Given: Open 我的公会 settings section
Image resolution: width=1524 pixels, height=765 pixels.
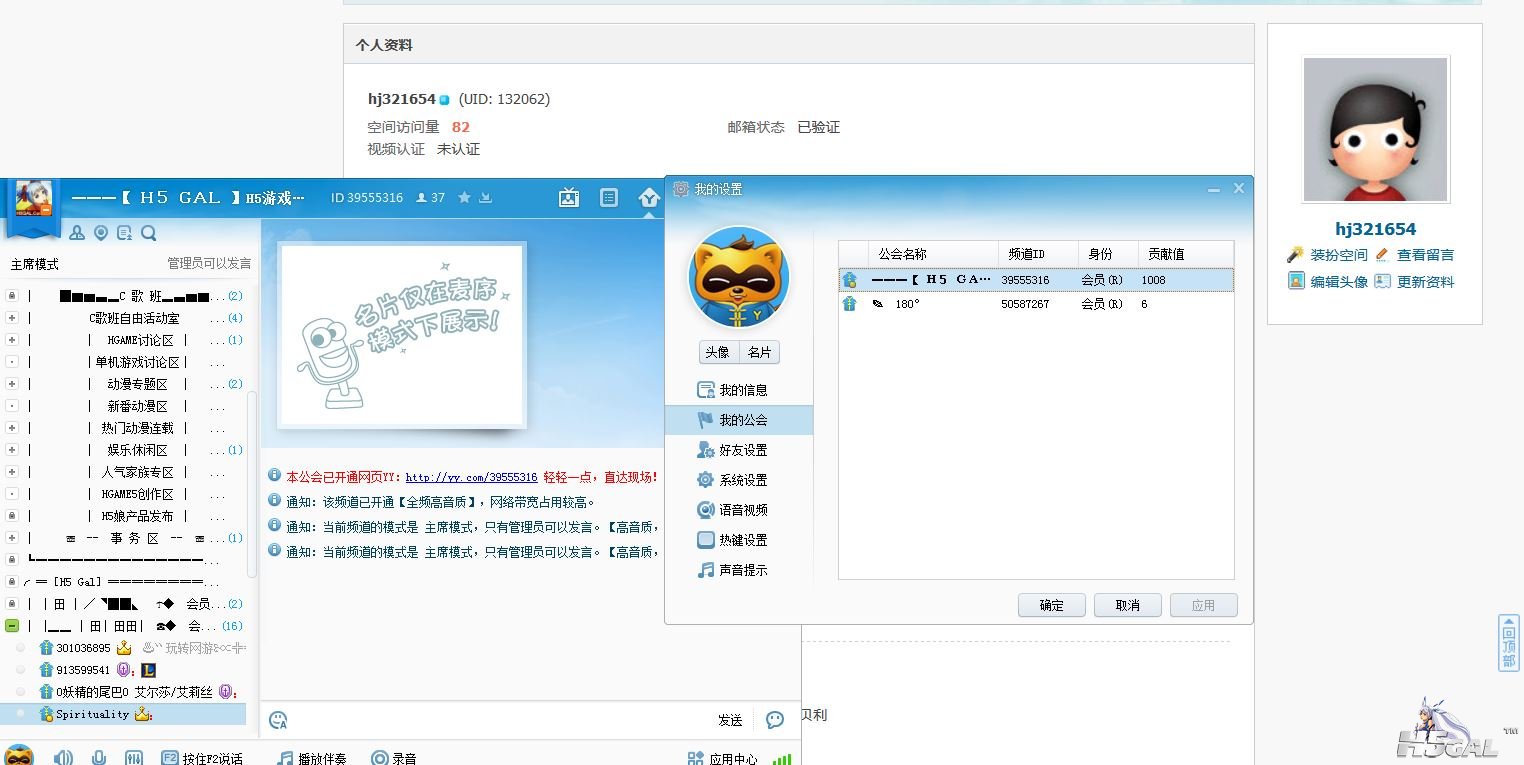Looking at the screenshot, I should coord(739,420).
